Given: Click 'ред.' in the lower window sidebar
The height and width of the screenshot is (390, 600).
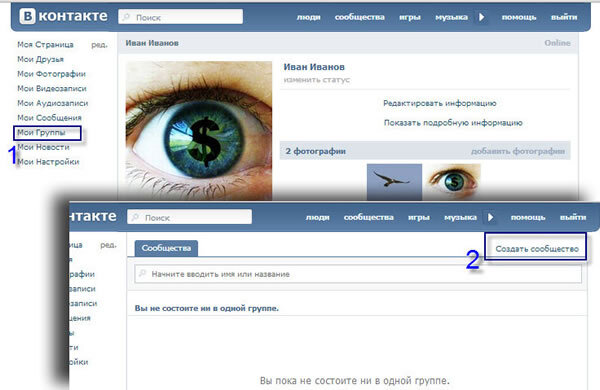Looking at the screenshot, I should (x=109, y=245).
